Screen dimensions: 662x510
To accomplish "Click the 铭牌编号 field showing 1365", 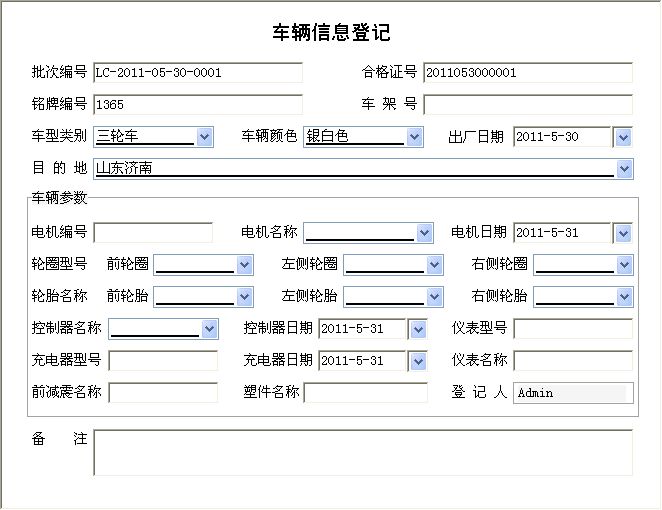I will (198, 104).
